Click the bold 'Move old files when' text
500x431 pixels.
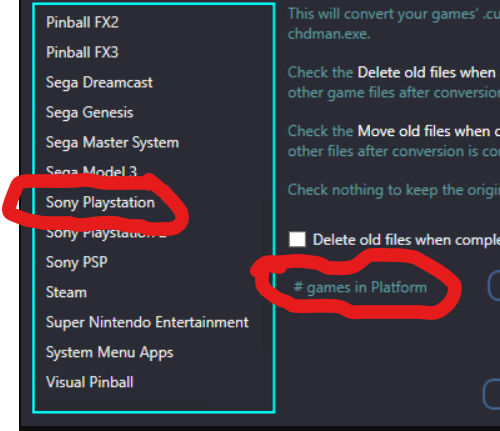[424, 131]
